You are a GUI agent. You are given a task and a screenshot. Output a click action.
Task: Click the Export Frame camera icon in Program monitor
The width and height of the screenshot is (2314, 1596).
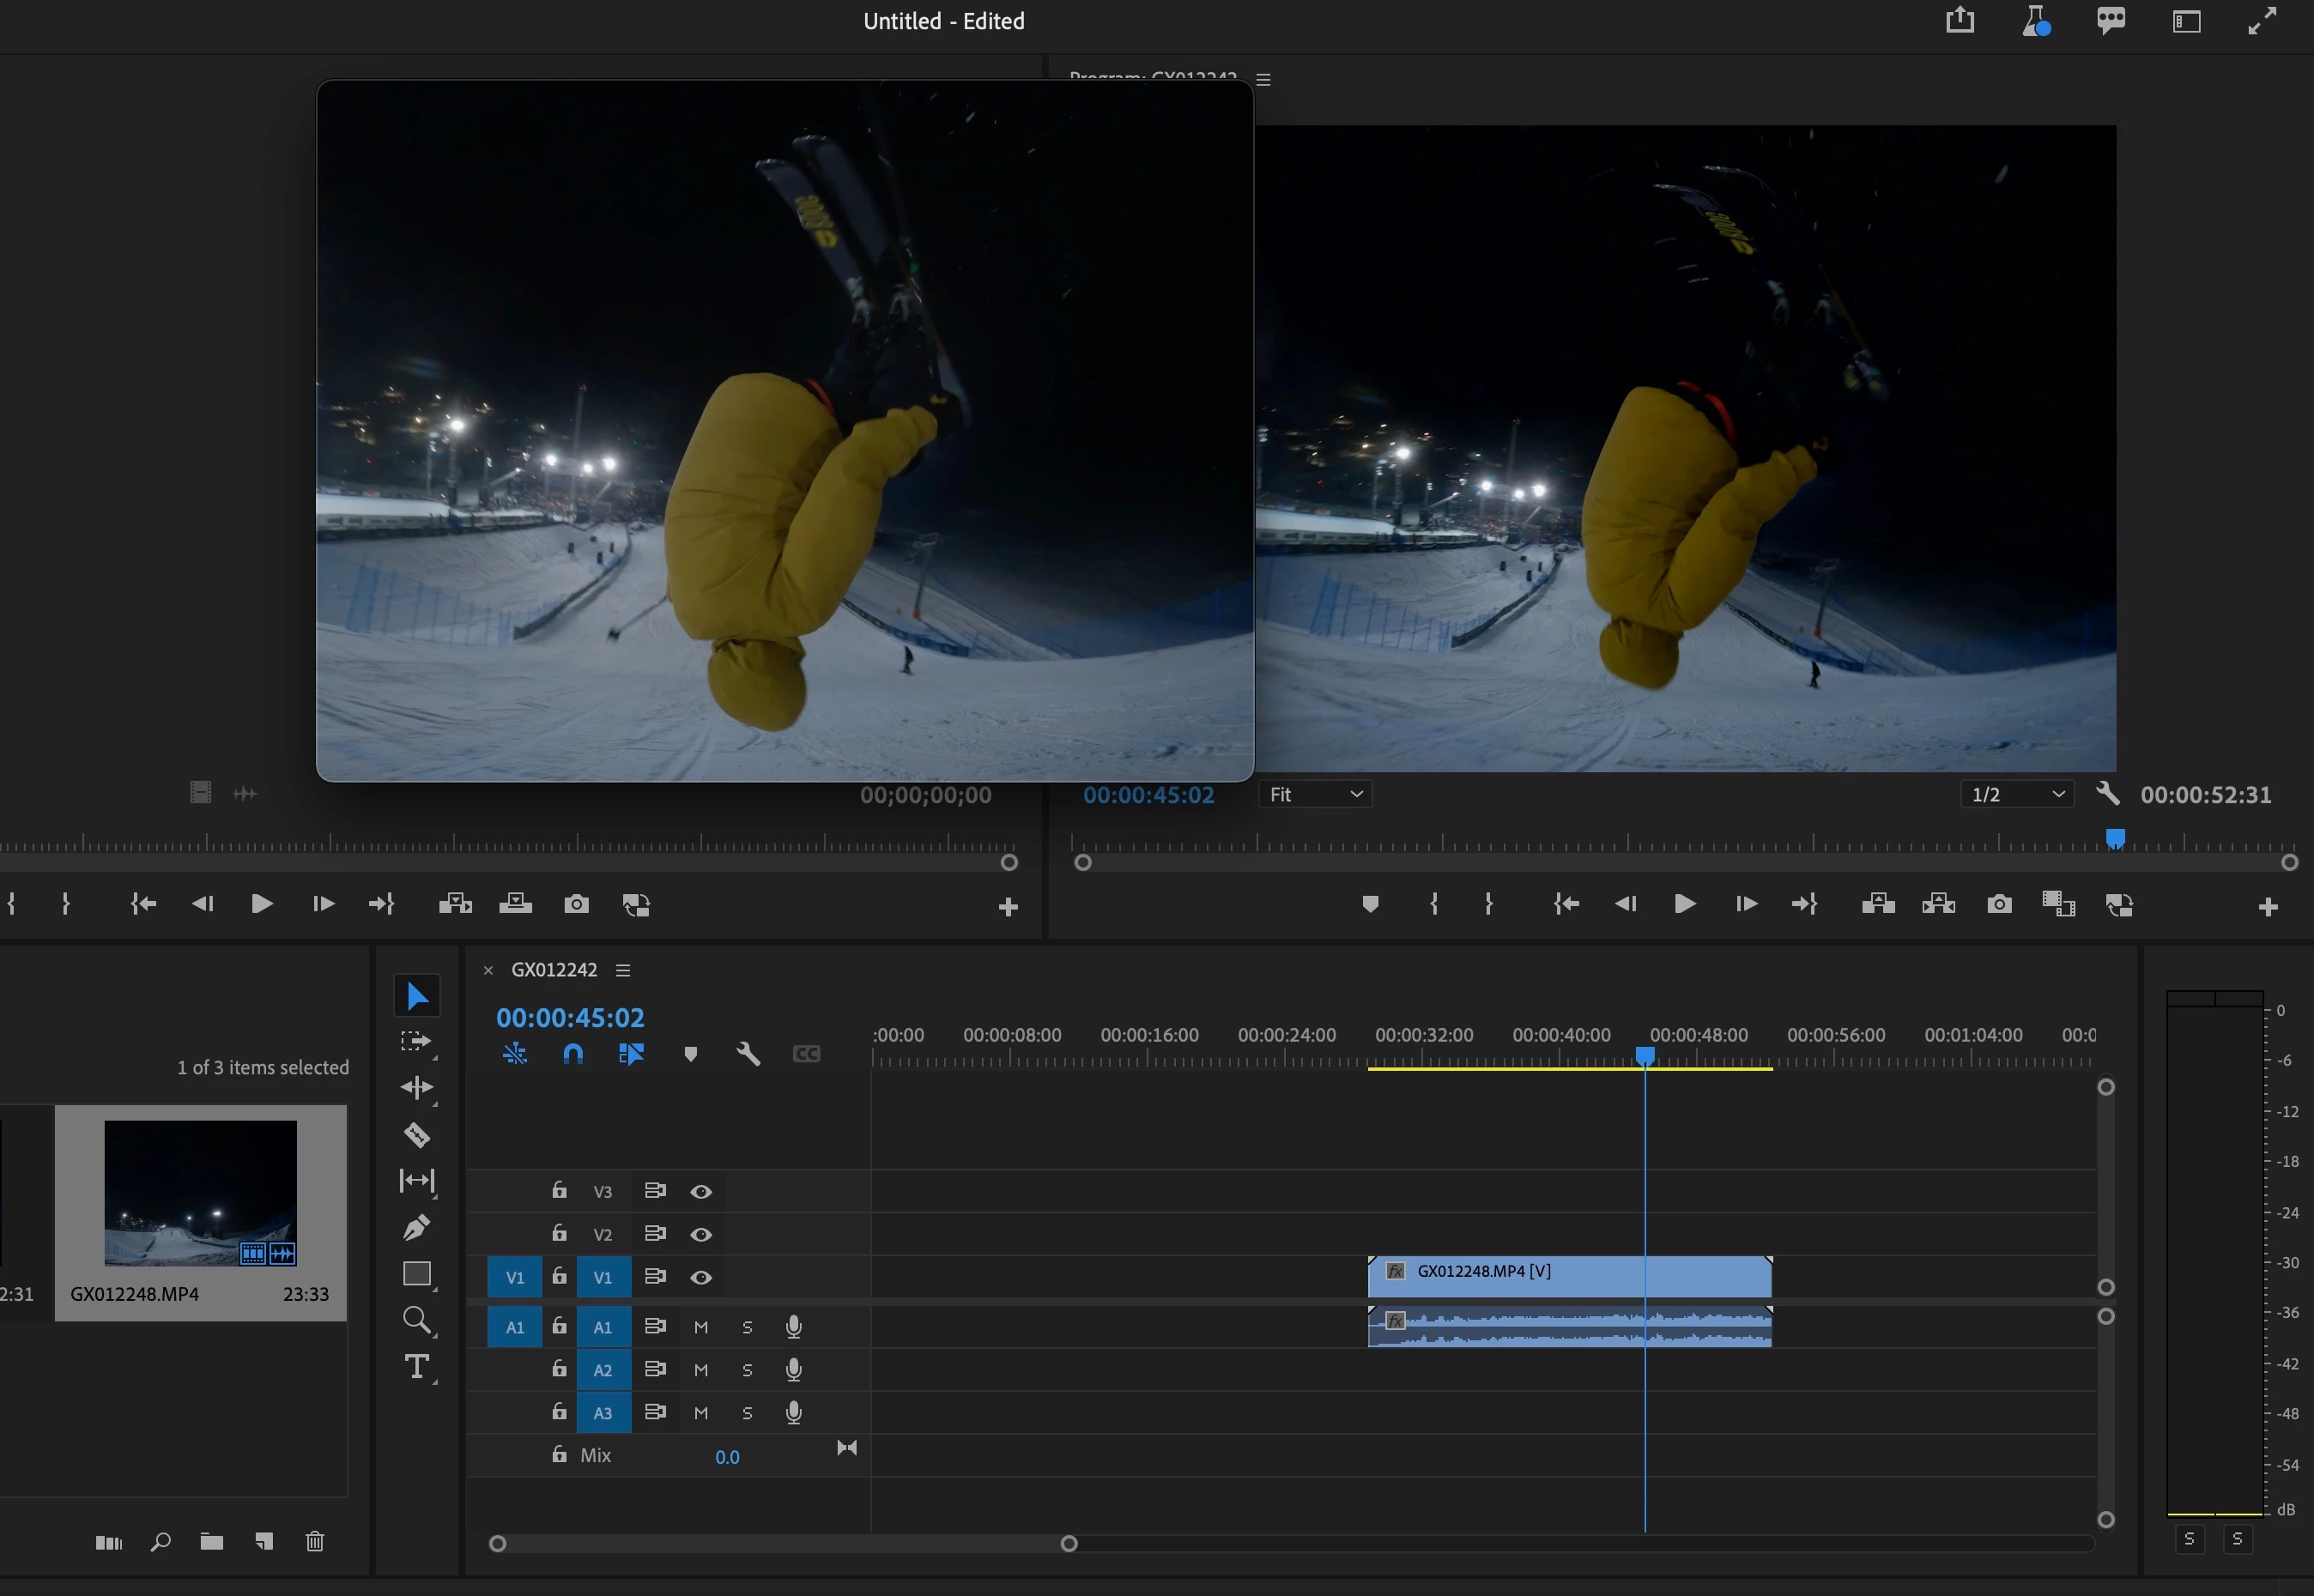pyautogui.click(x=1999, y=904)
